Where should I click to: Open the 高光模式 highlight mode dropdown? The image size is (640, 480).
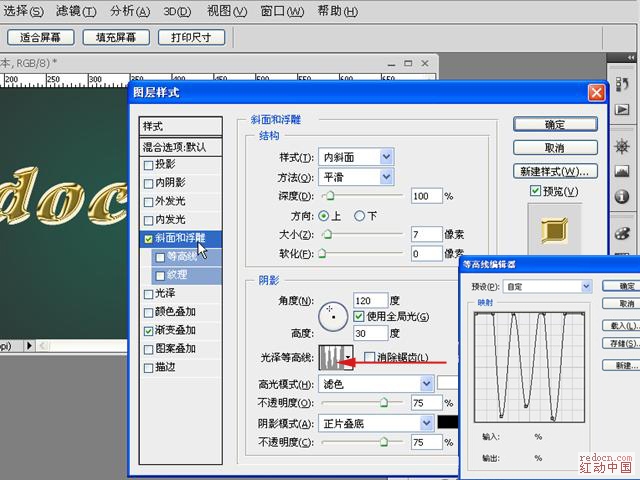click(427, 383)
